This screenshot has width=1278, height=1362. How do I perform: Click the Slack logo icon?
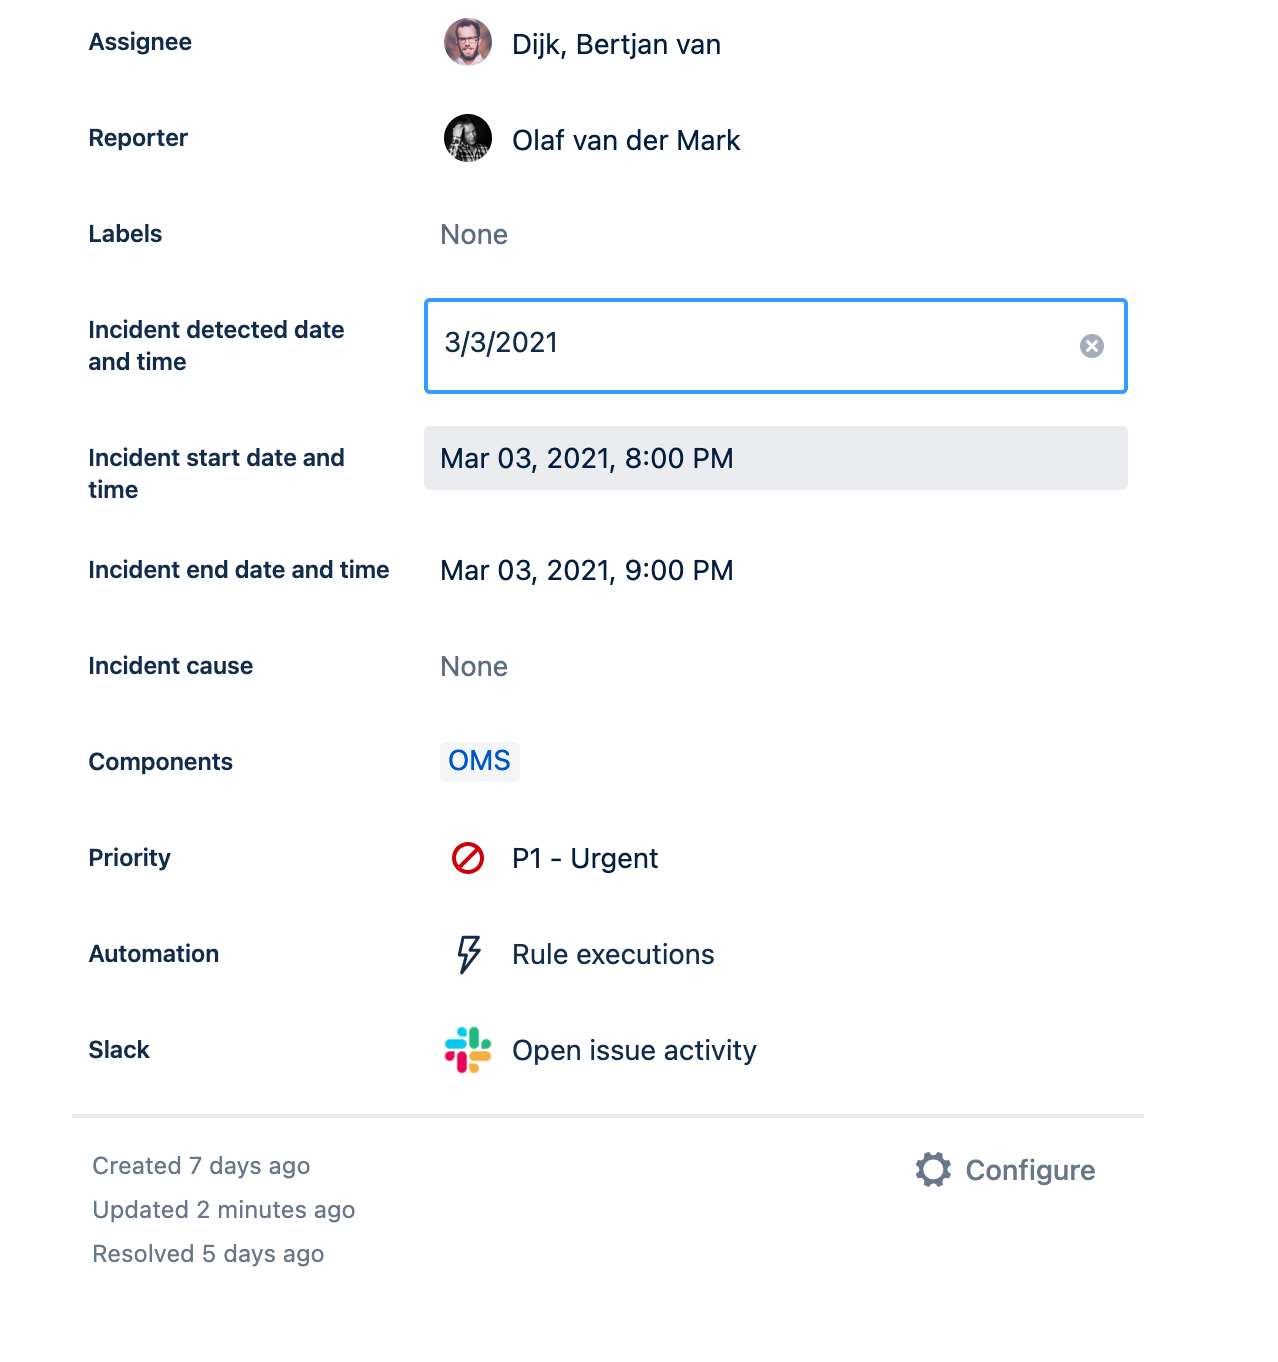pos(468,1050)
